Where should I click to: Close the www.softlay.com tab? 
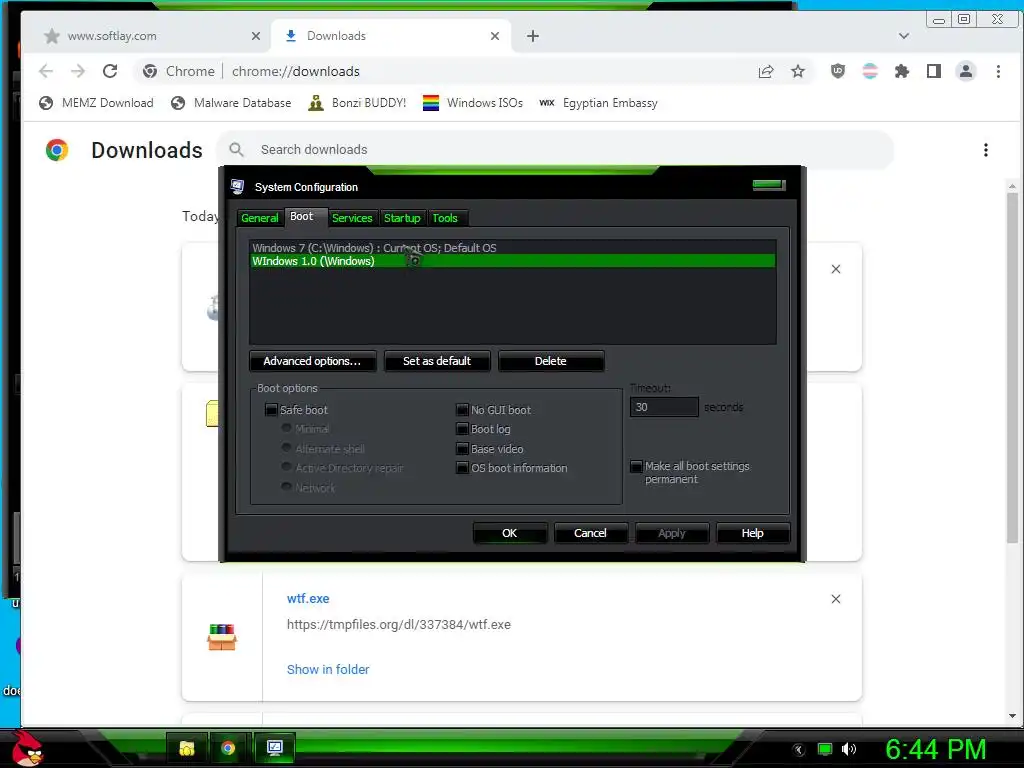tap(255, 36)
